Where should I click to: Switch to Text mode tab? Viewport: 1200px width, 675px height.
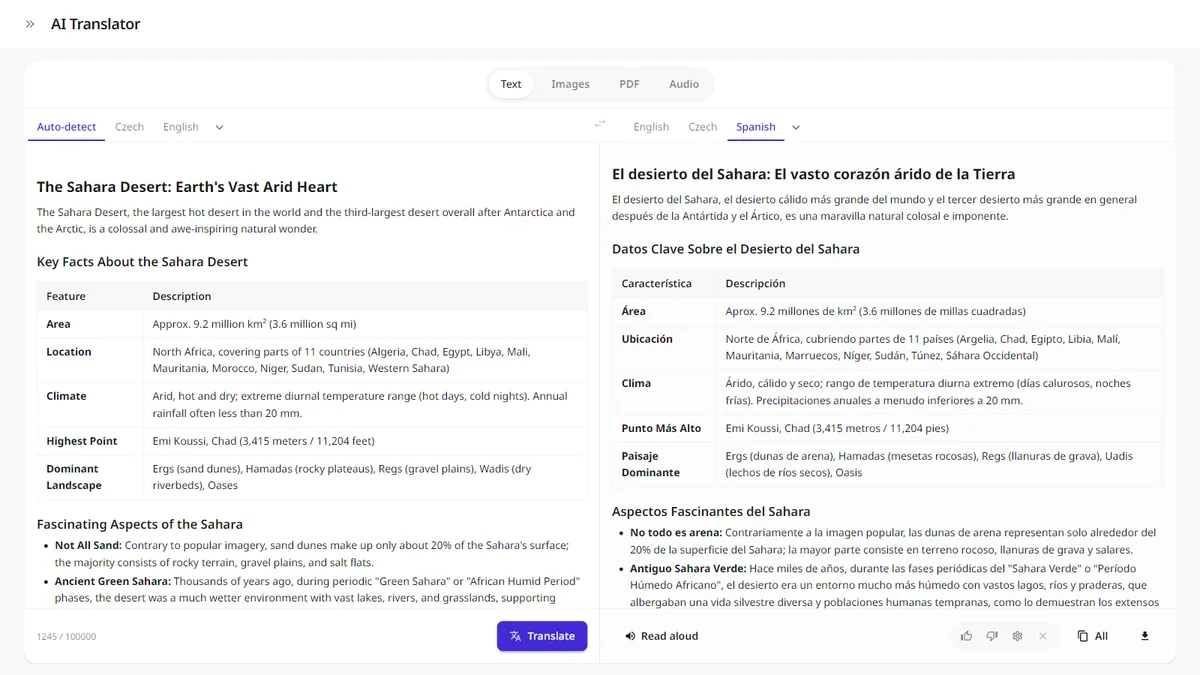point(511,84)
